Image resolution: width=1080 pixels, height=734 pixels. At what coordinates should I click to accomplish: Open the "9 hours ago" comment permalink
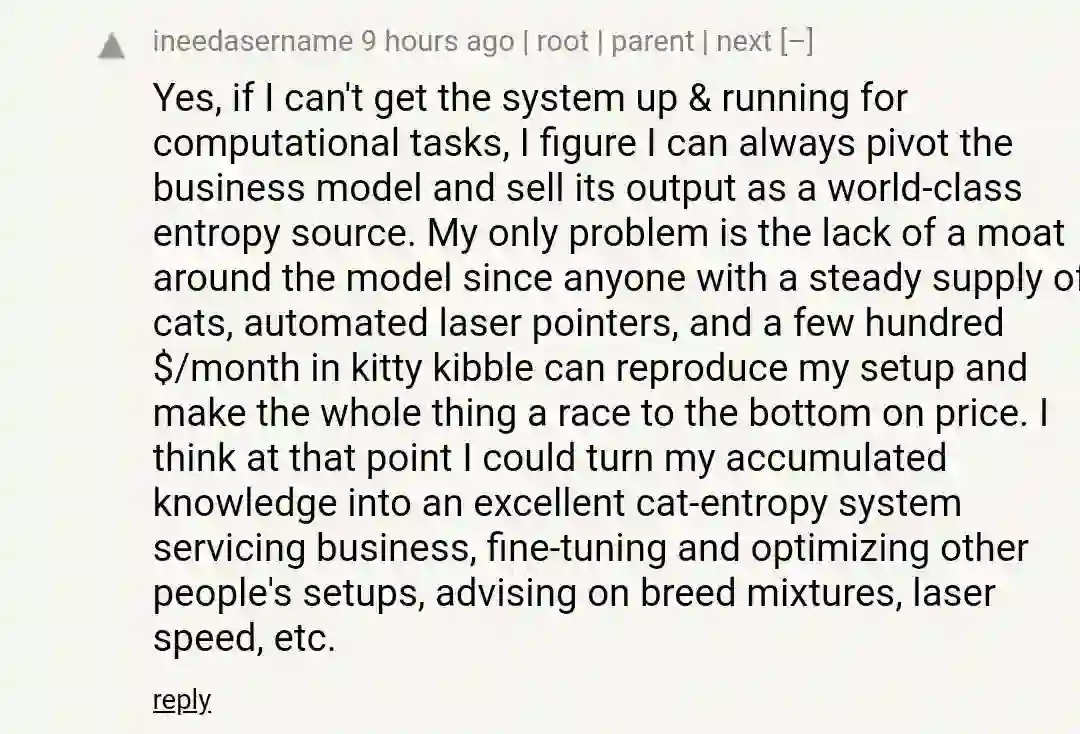pos(437,42)
